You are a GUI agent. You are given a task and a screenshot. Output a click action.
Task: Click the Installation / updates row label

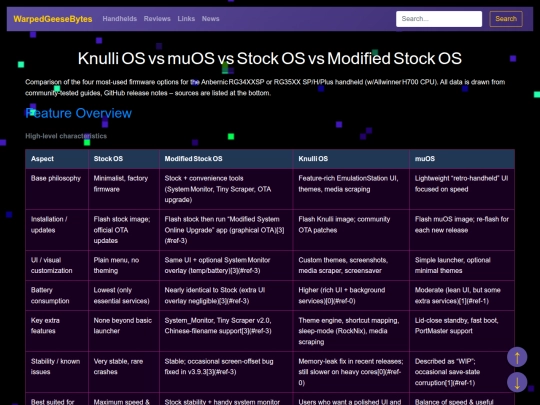(x=57, y=230)
